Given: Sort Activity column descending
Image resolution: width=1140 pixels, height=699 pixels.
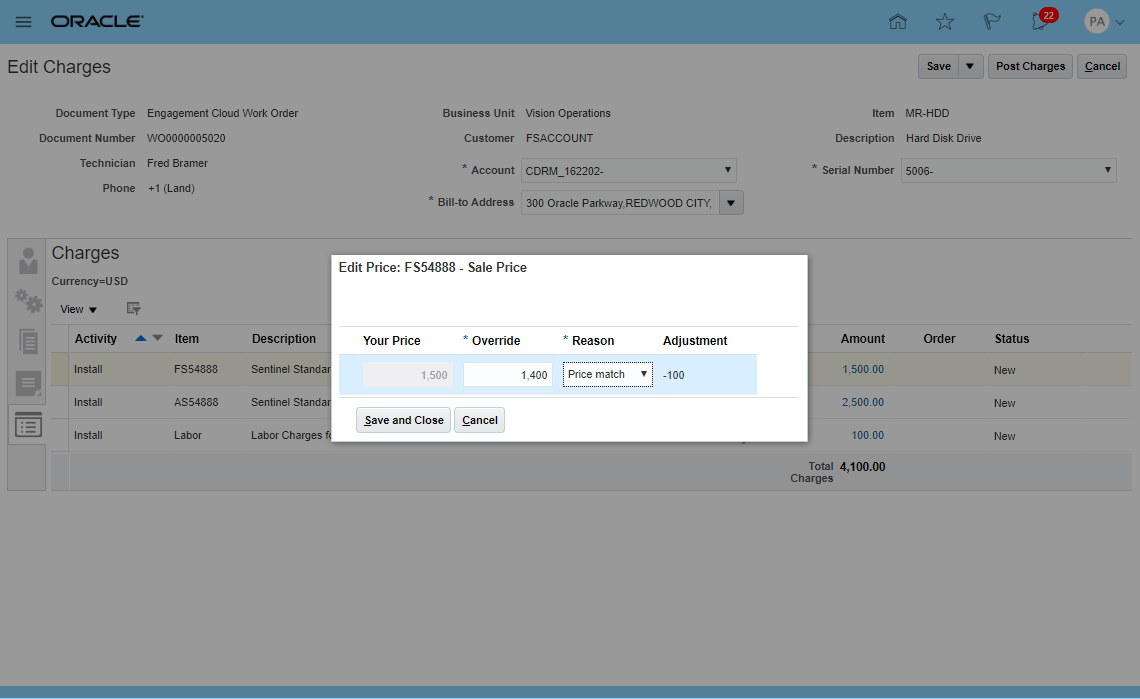Looking at the screenshot, I should 157,338.
